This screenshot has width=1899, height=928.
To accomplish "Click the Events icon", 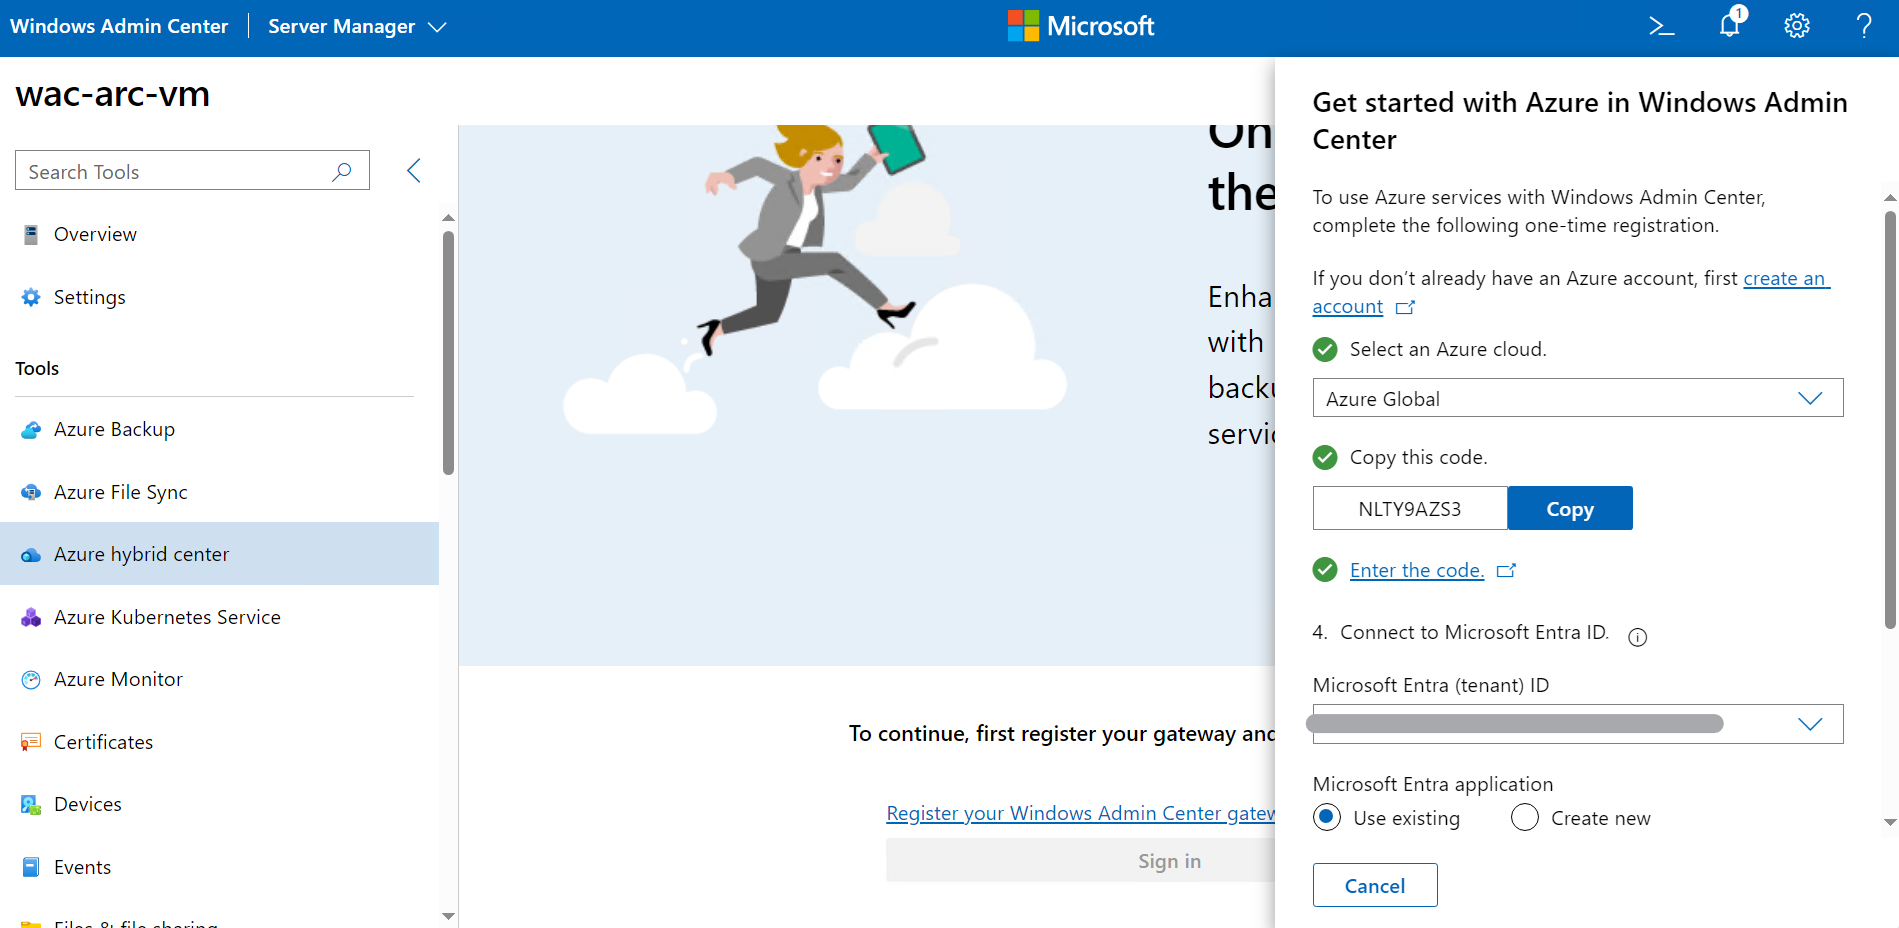I will [x=31, y=867].
